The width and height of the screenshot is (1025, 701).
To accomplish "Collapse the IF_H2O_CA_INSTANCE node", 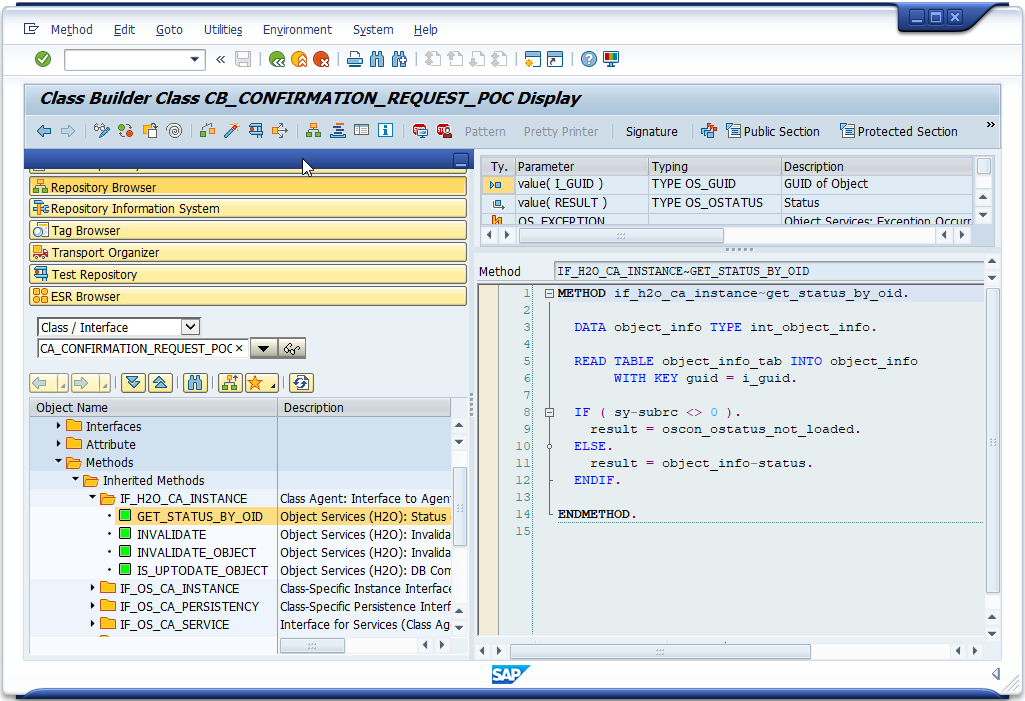I will point(93,498).
